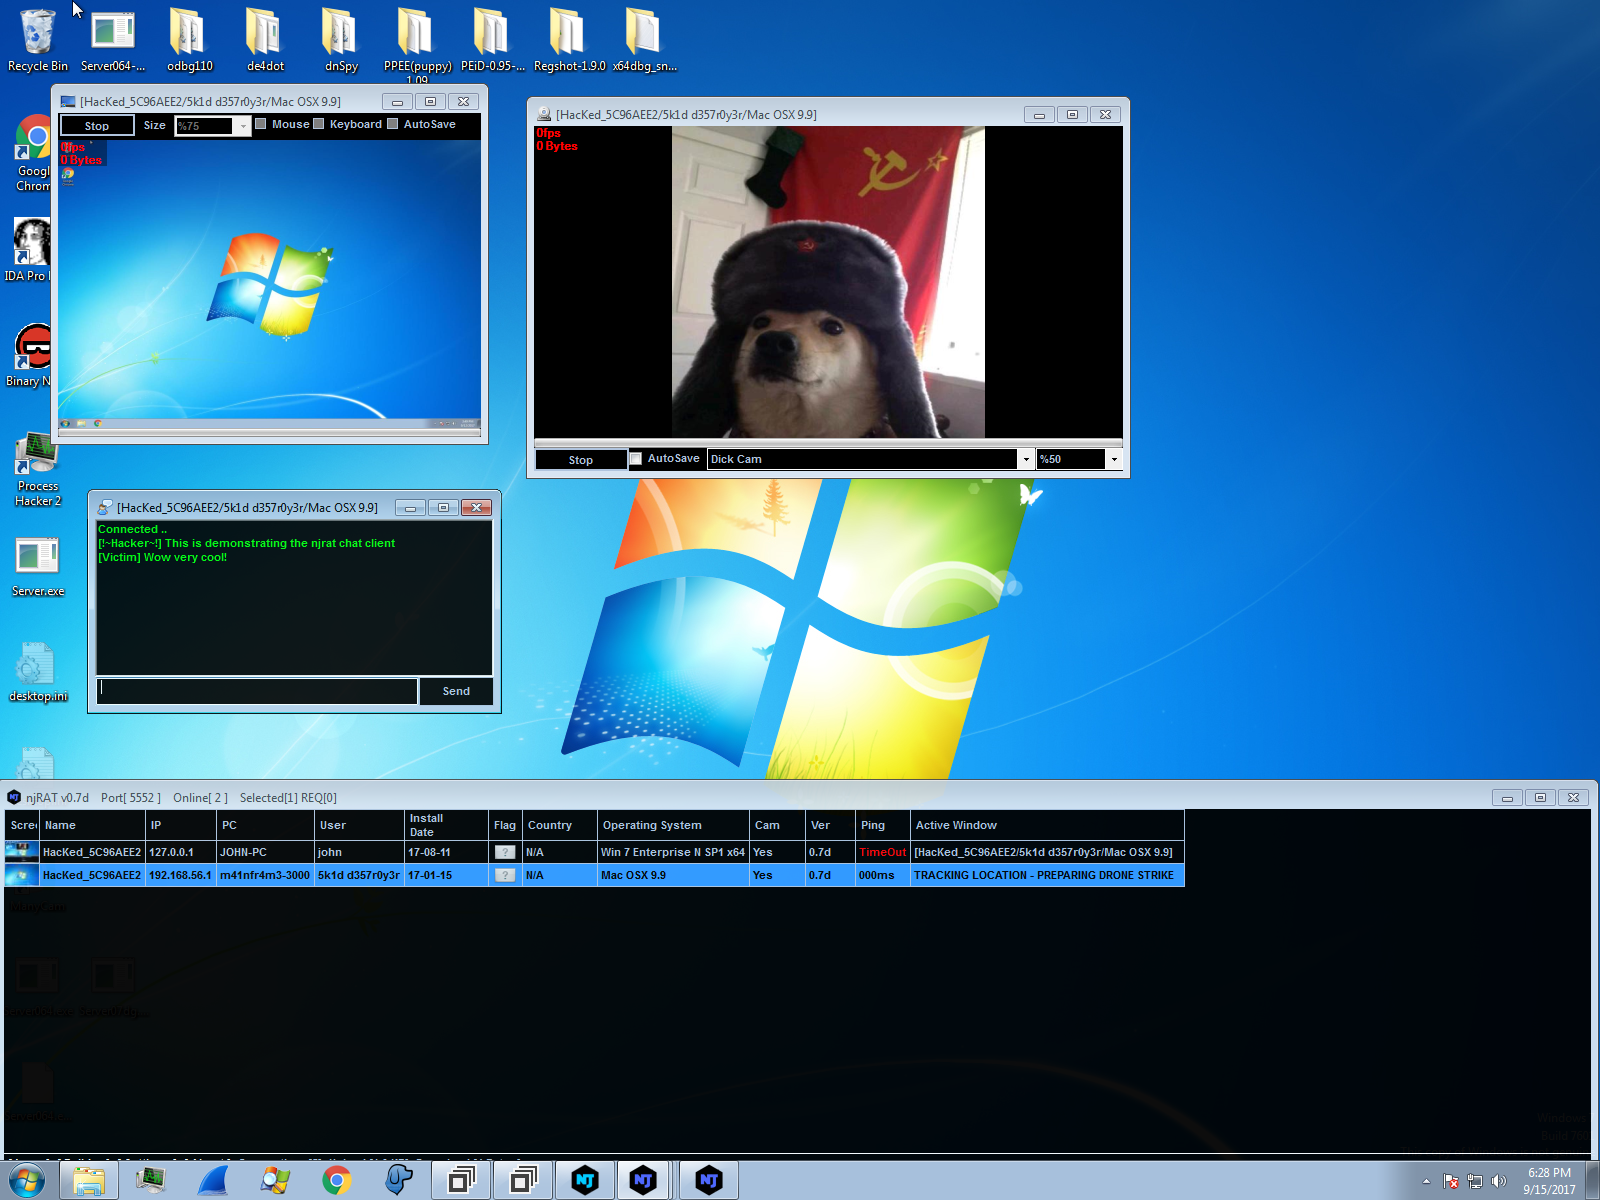
Task: Launch Wireshark from the taskbar
Action: coord(213,1181)
